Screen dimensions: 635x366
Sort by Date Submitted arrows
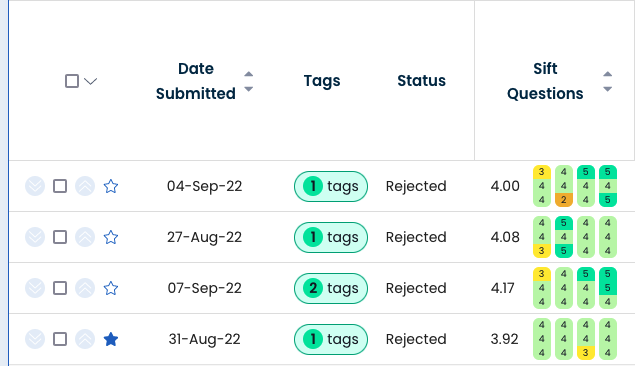click(x=249, y=81)
